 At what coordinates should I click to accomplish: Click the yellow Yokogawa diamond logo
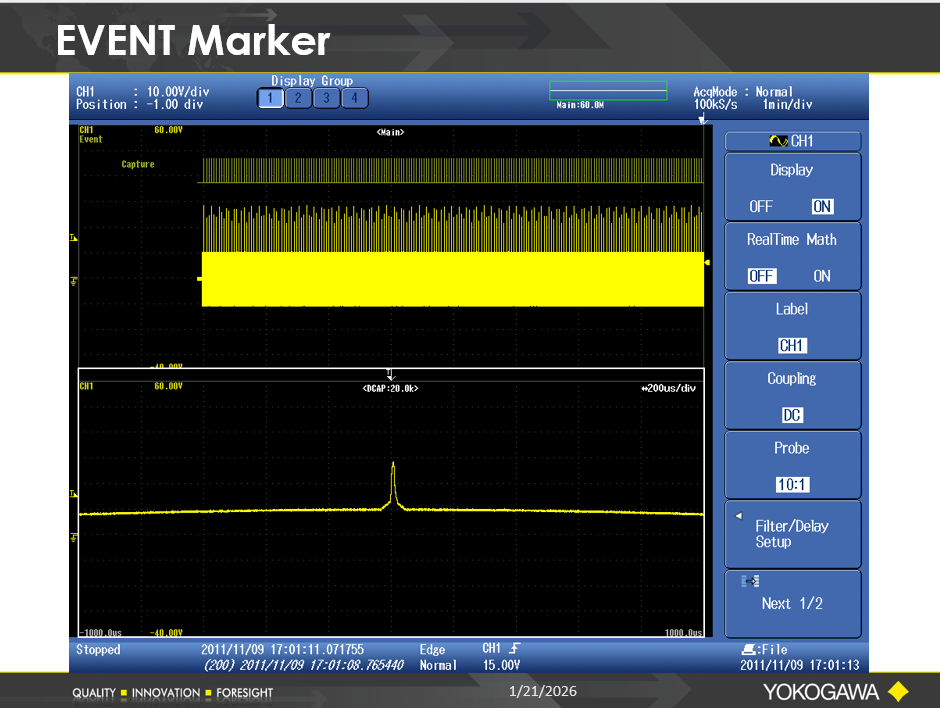[897, 691]
